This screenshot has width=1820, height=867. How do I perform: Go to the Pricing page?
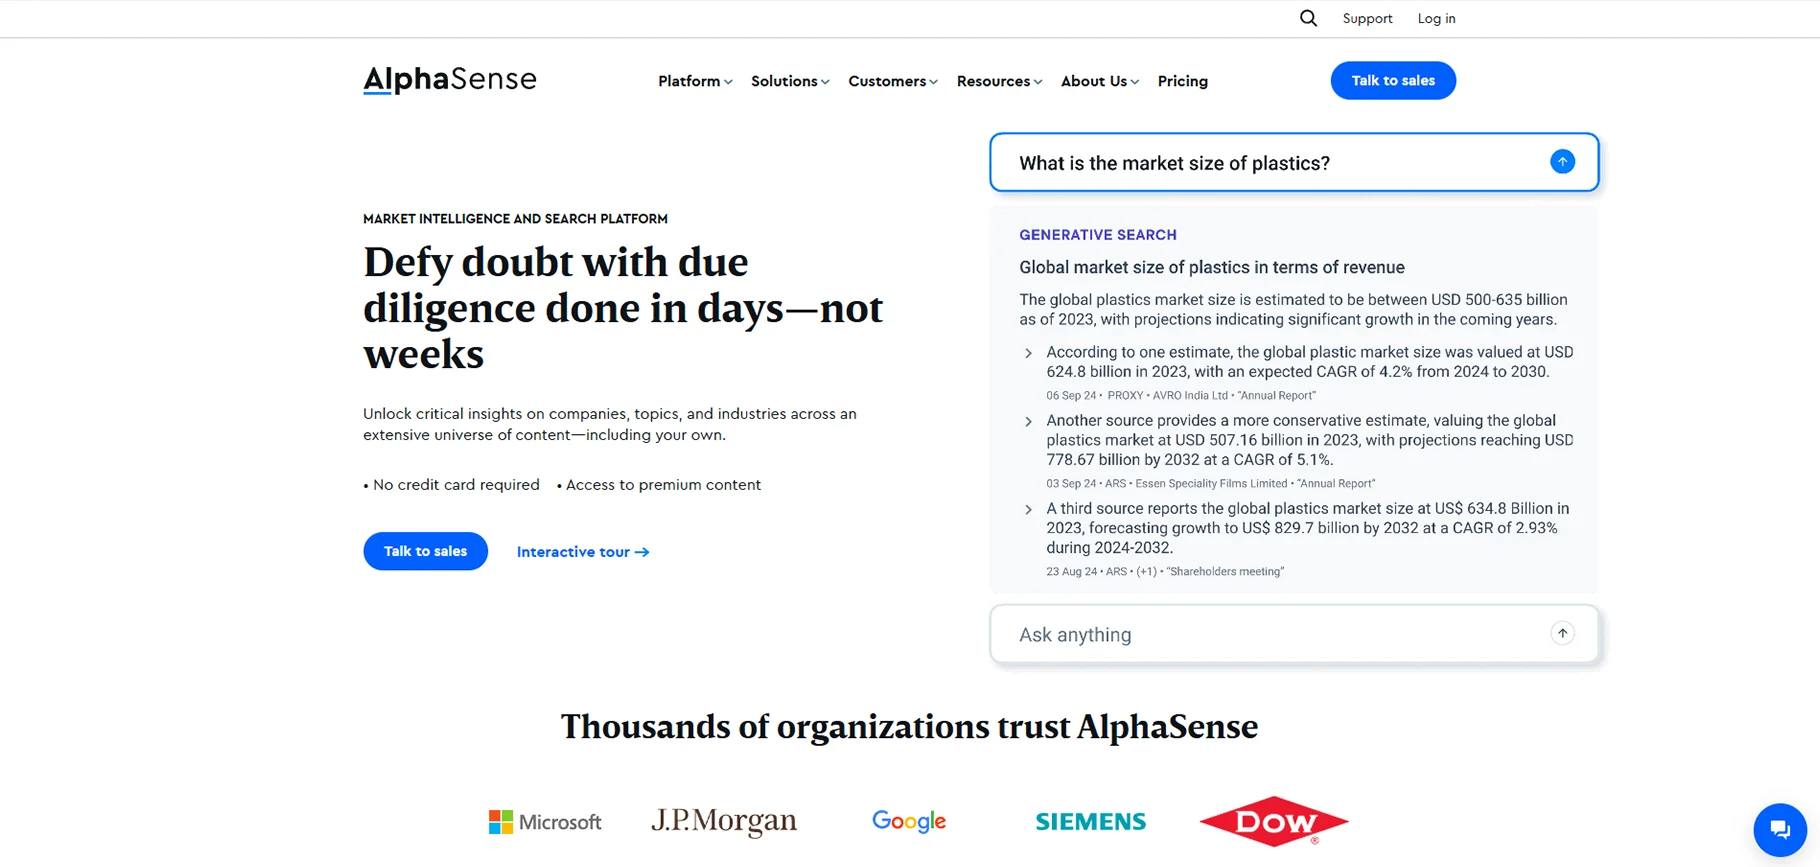[x=1183, y=81]
